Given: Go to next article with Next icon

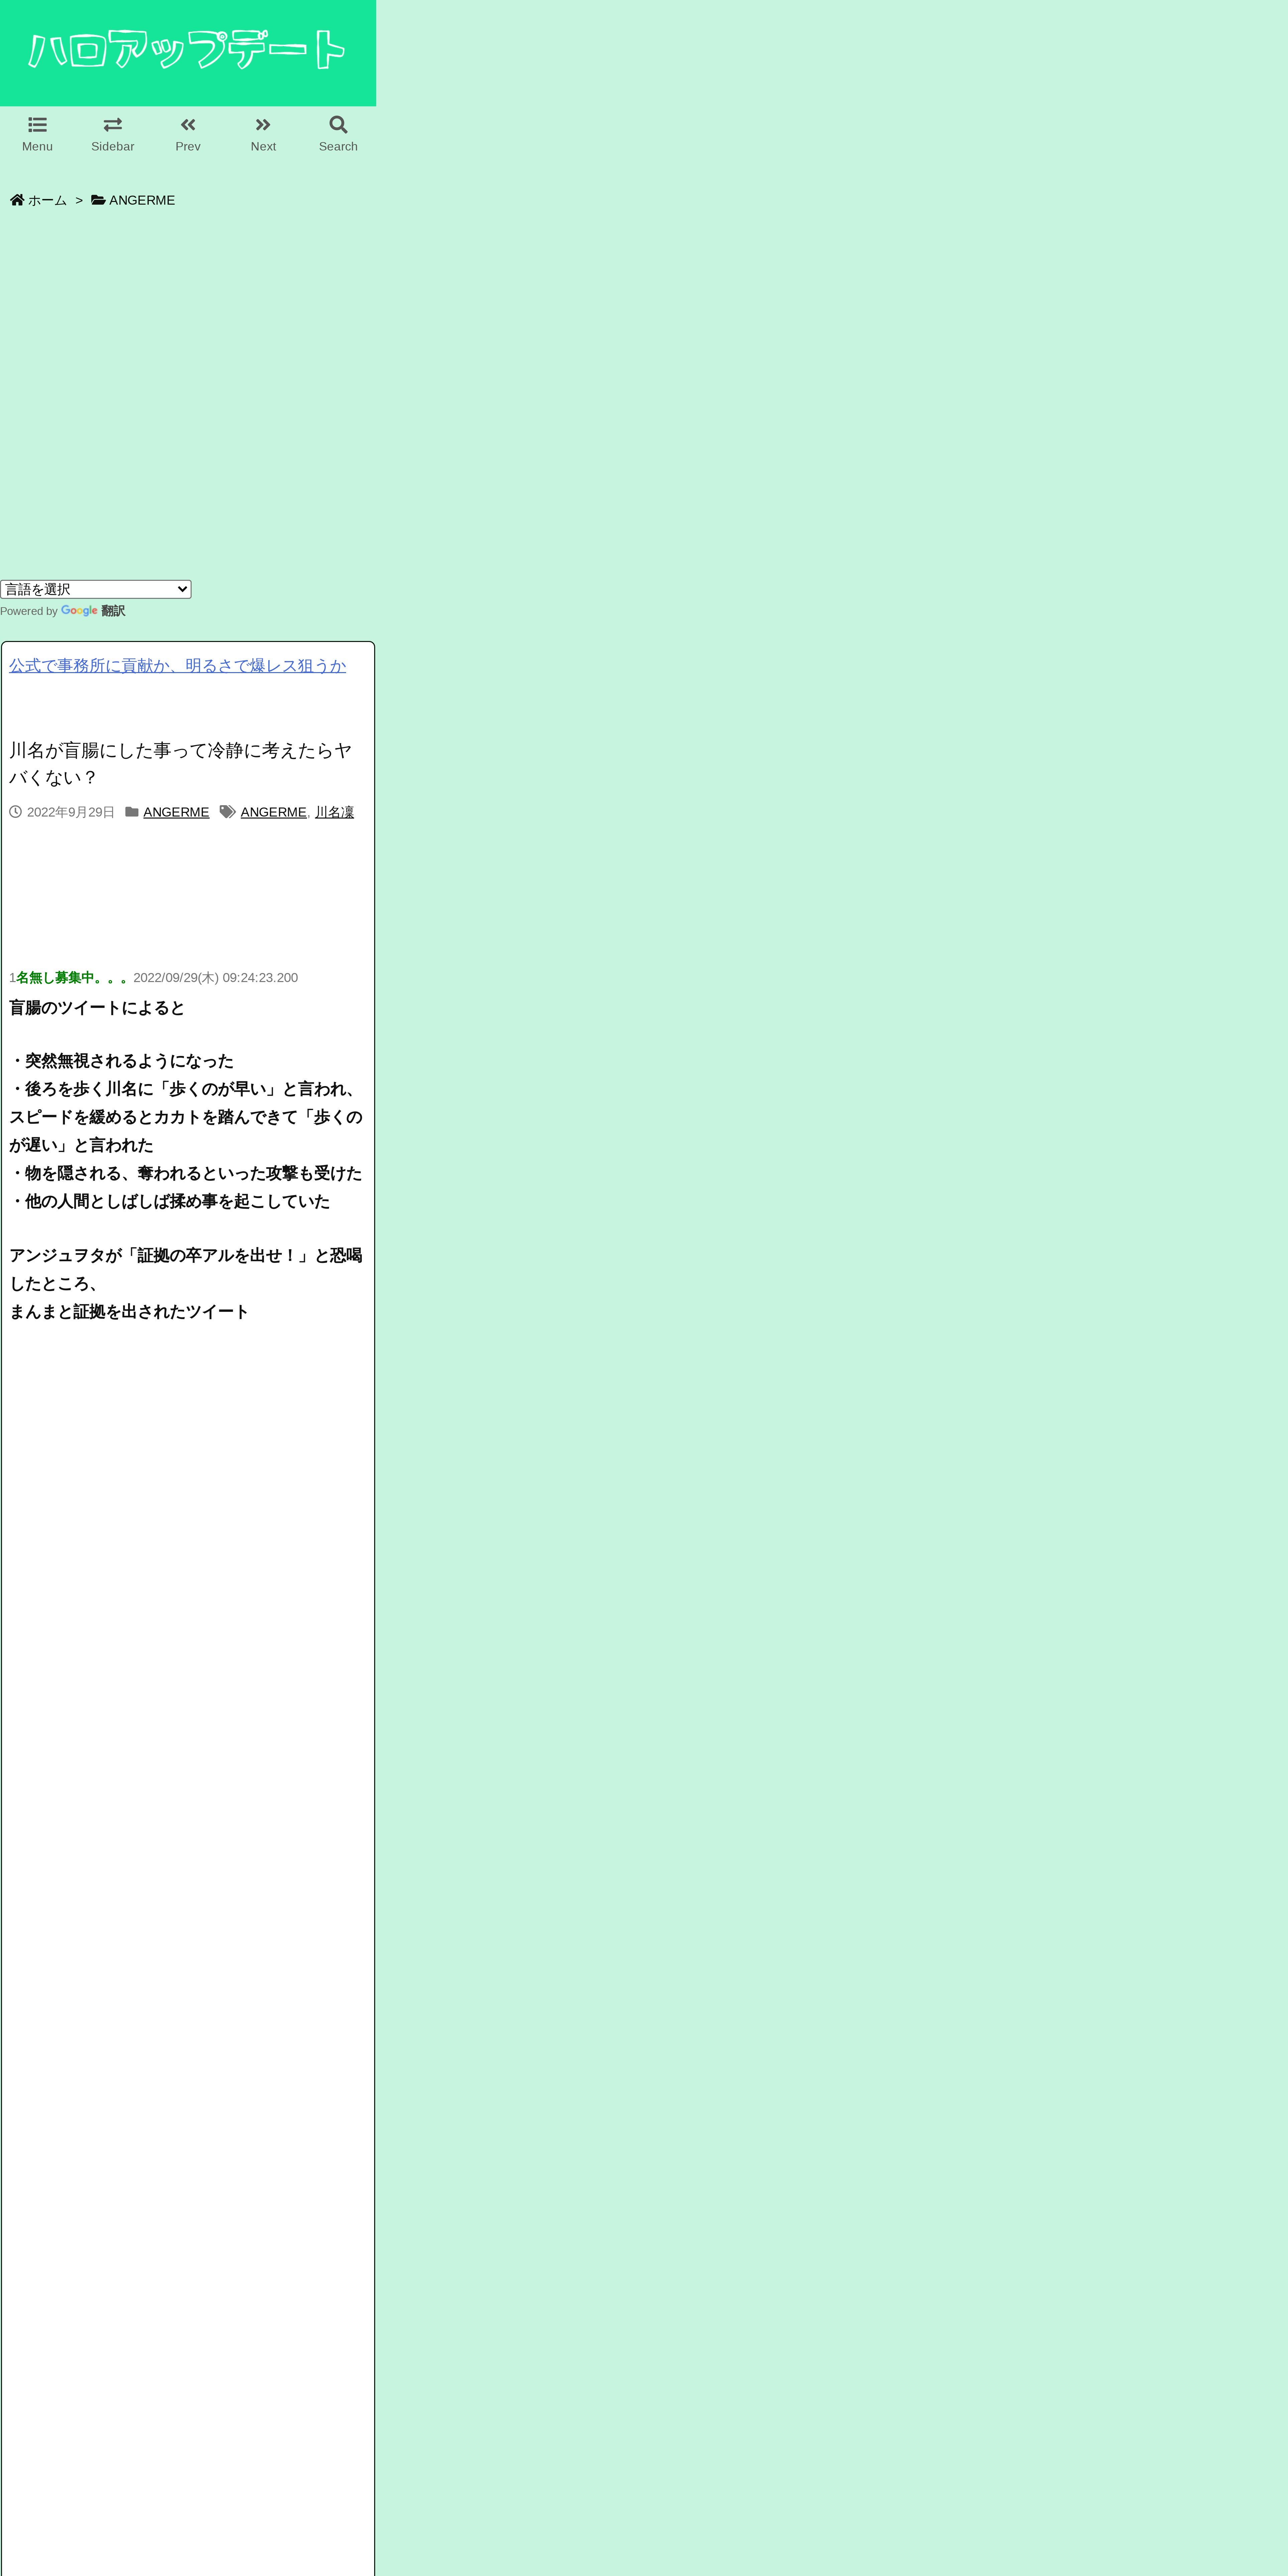Looking at the screenshot, I should (263, 125).
